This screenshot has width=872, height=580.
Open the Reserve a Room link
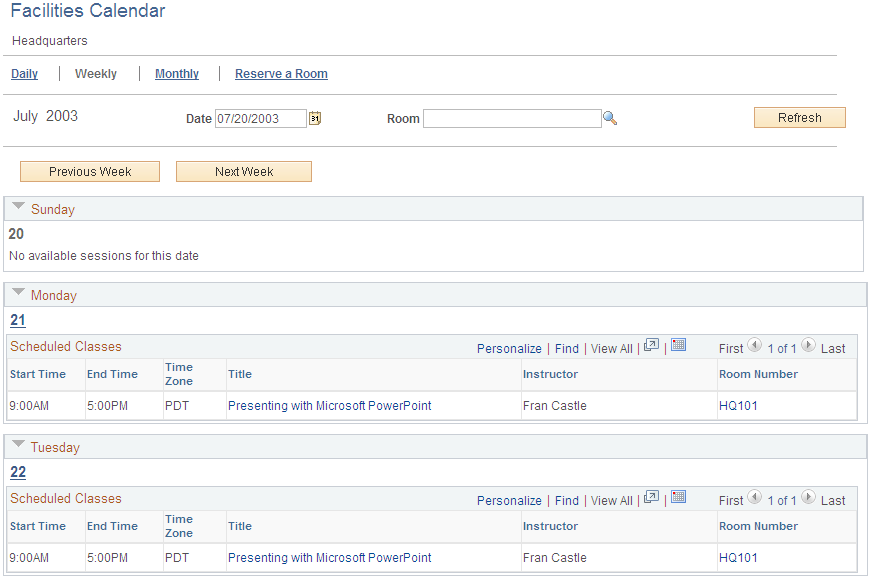281,74
